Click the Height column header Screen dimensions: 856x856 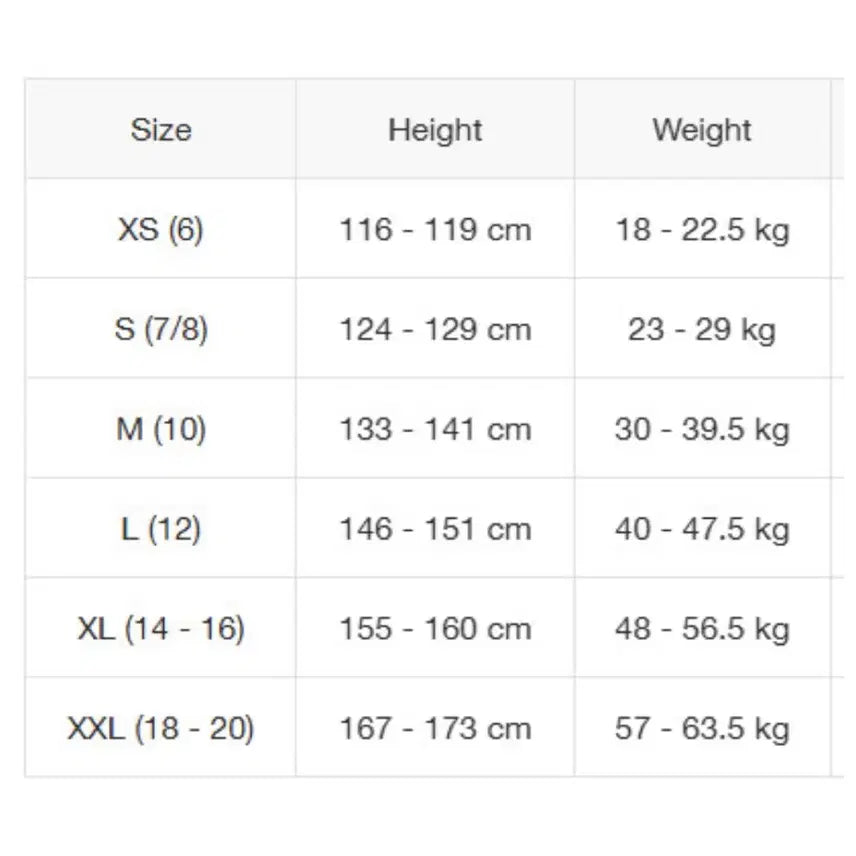coord(435,130)
